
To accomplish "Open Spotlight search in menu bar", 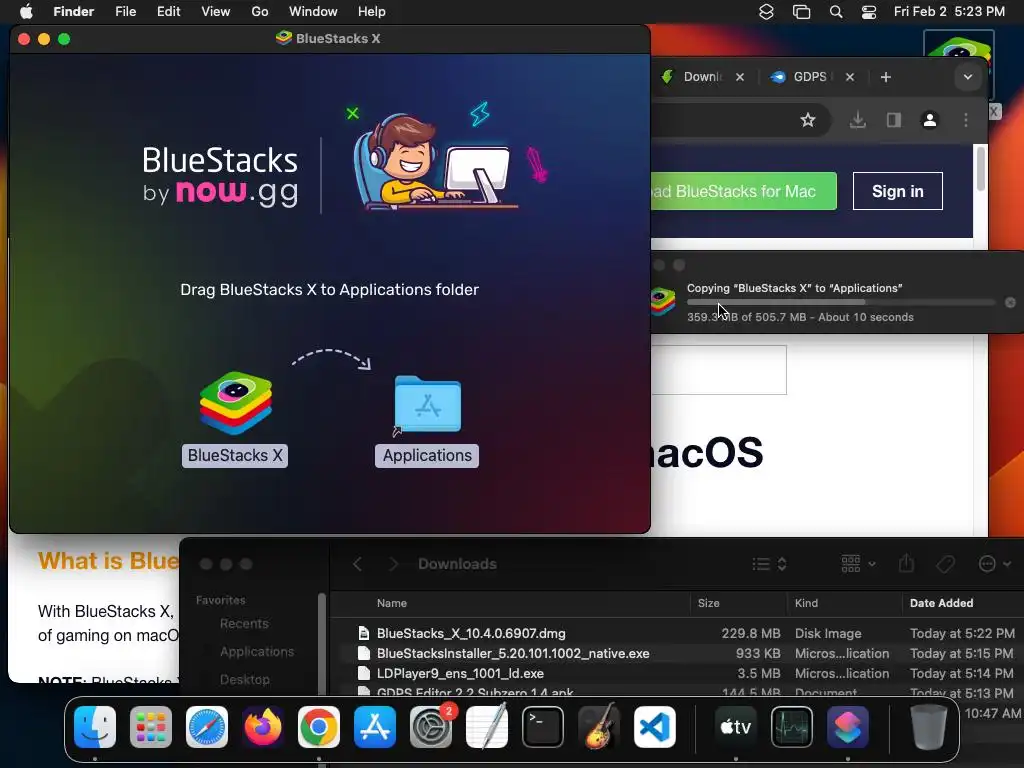I will (x=836, y=12).
